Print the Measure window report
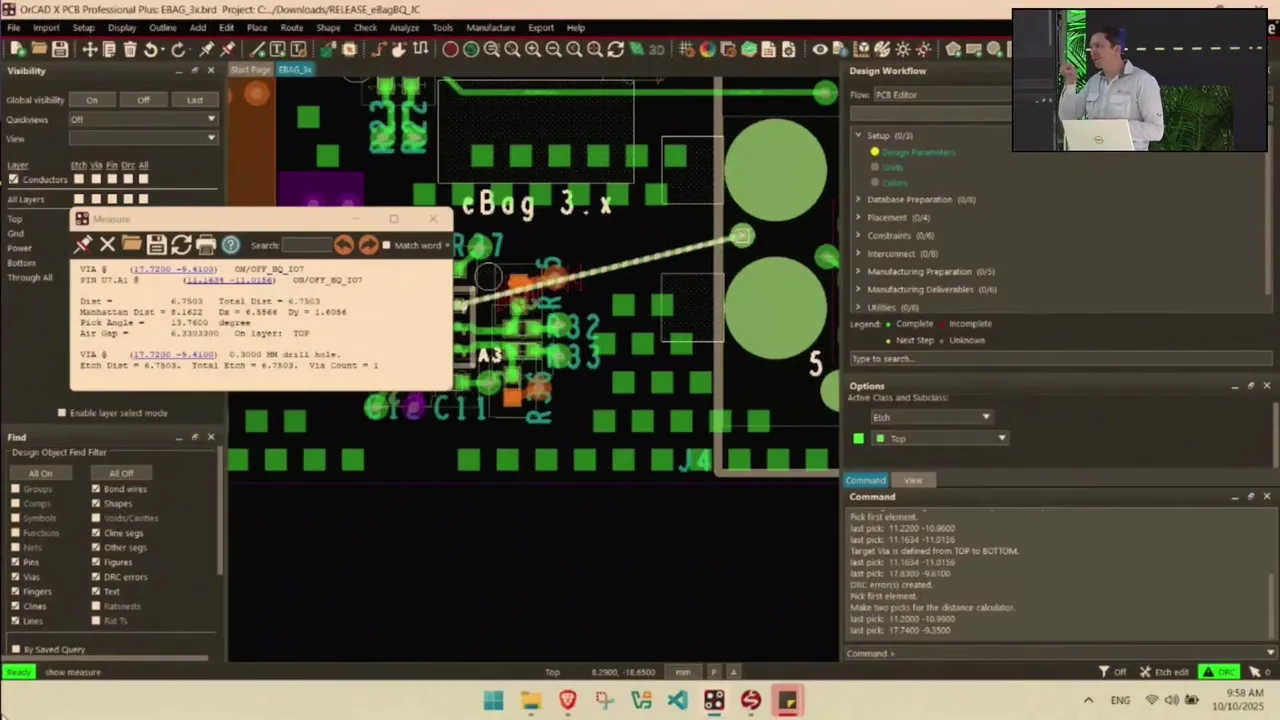 pos(206,244)
